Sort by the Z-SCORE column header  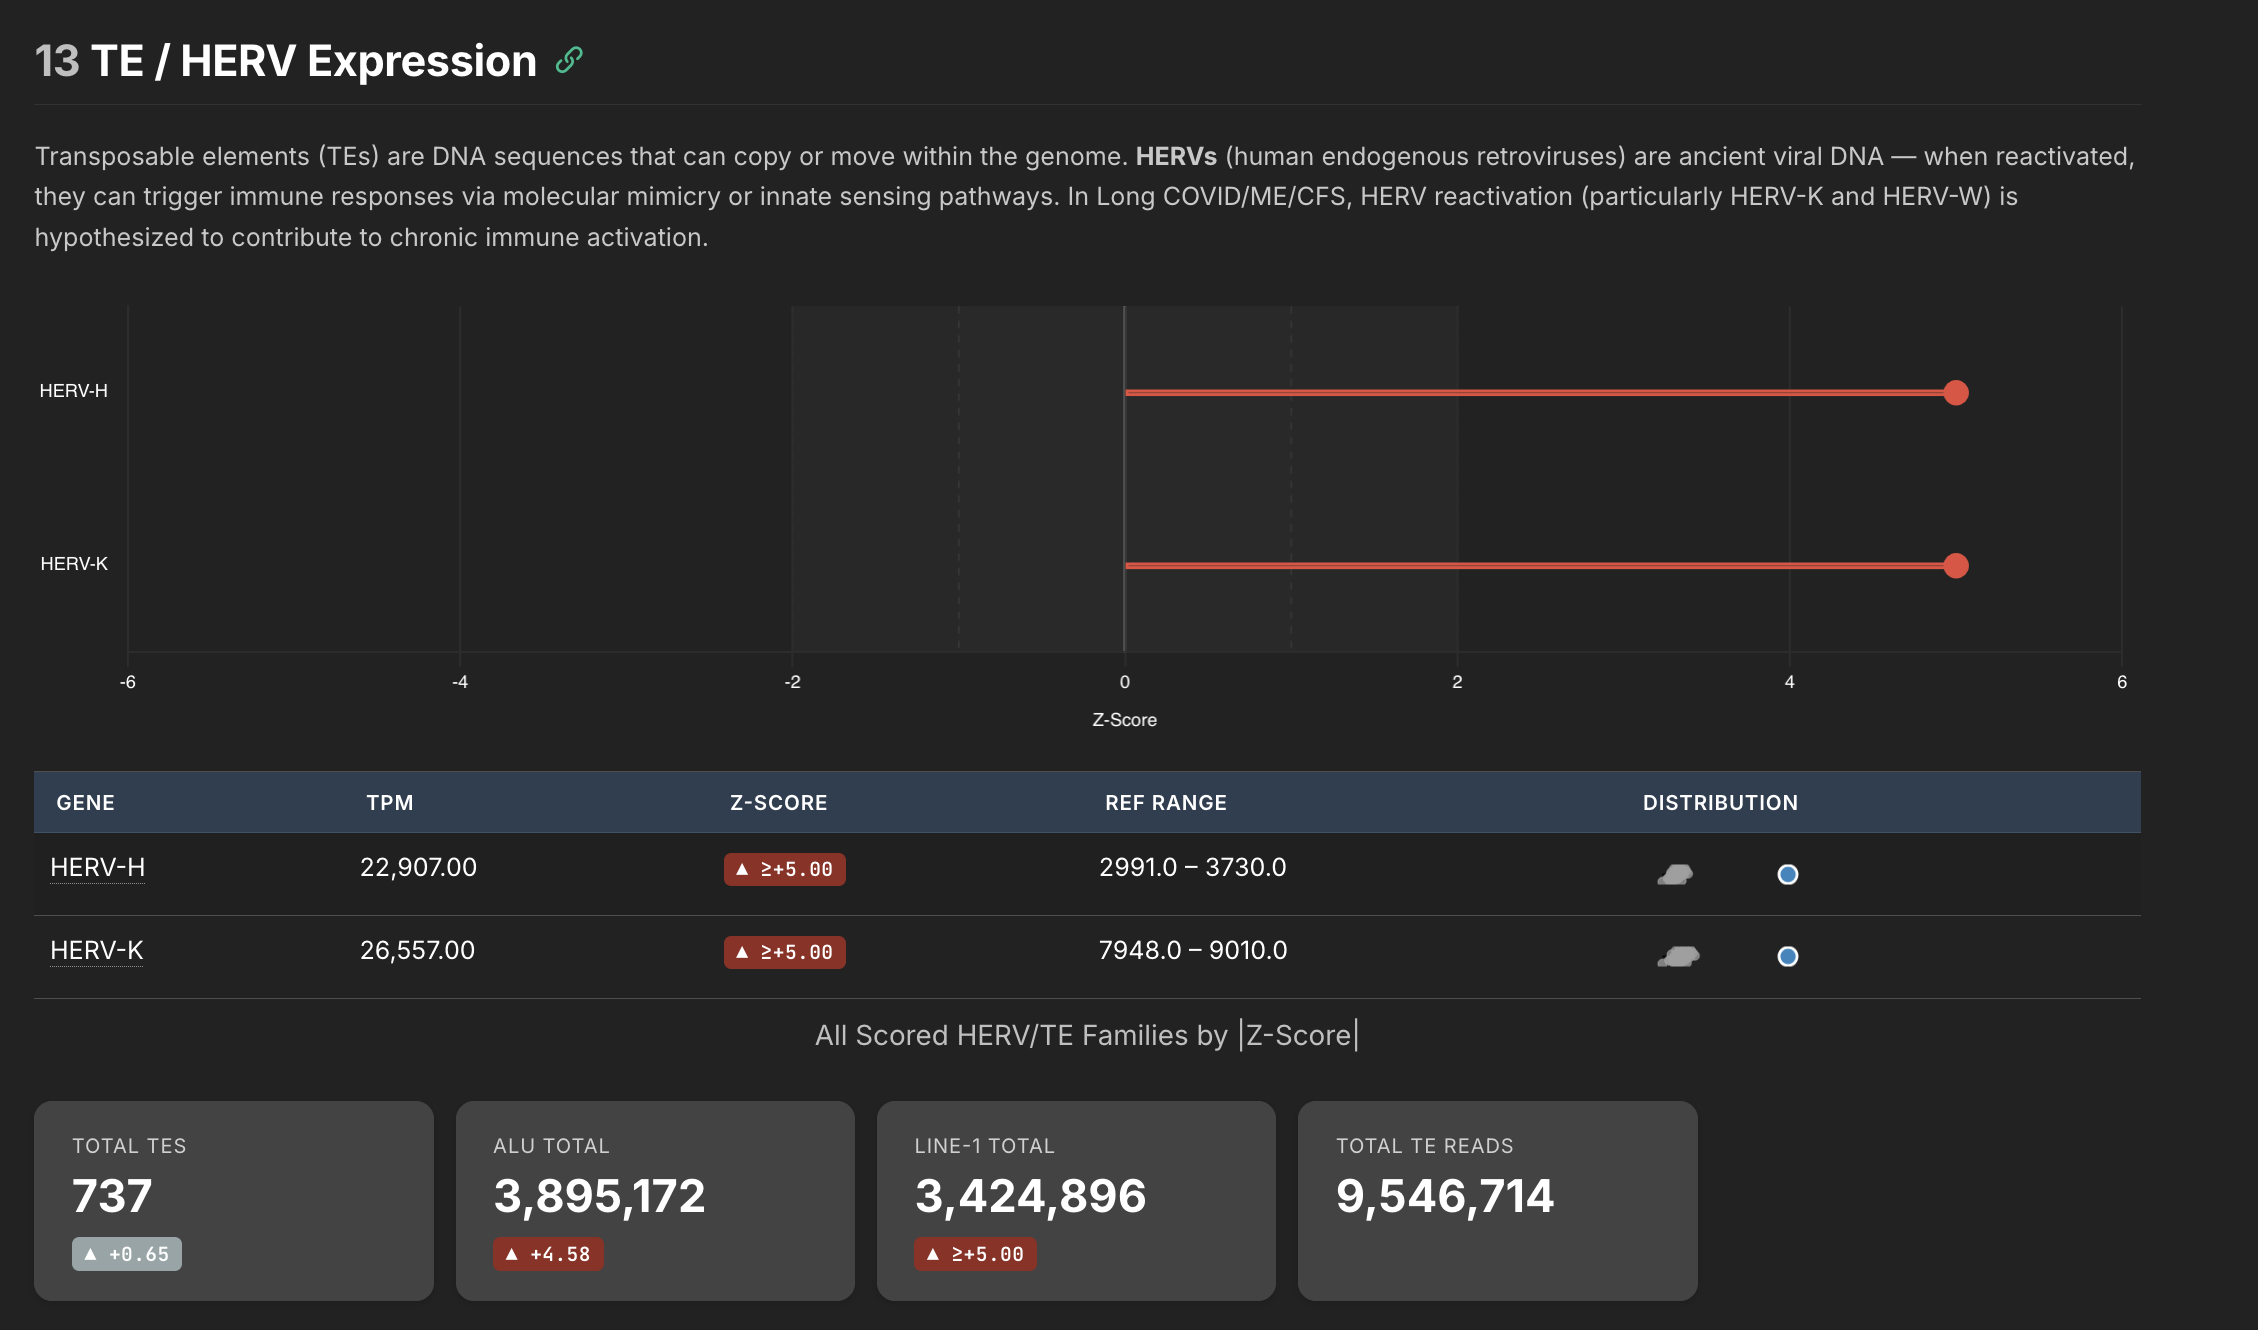pos(778,802)
